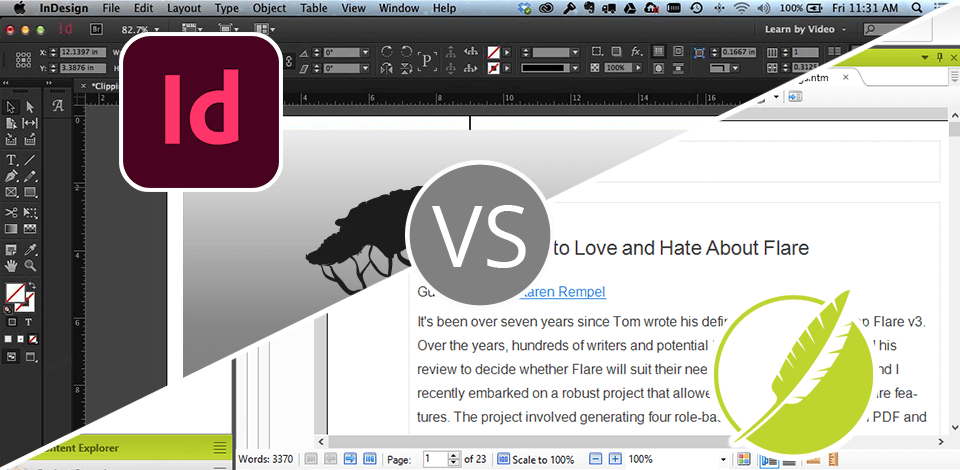Select the Type tool

pyautogui.click(x=11, y=160)
